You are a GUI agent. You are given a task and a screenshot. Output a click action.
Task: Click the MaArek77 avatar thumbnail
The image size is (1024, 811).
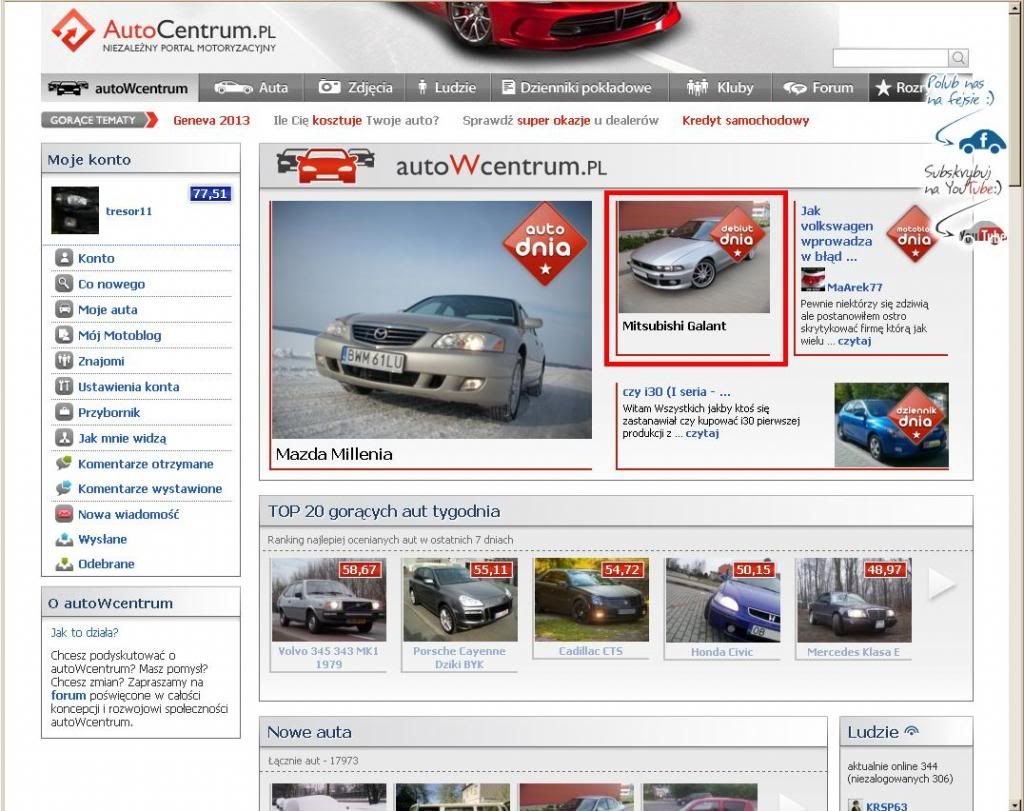point(812,279)
